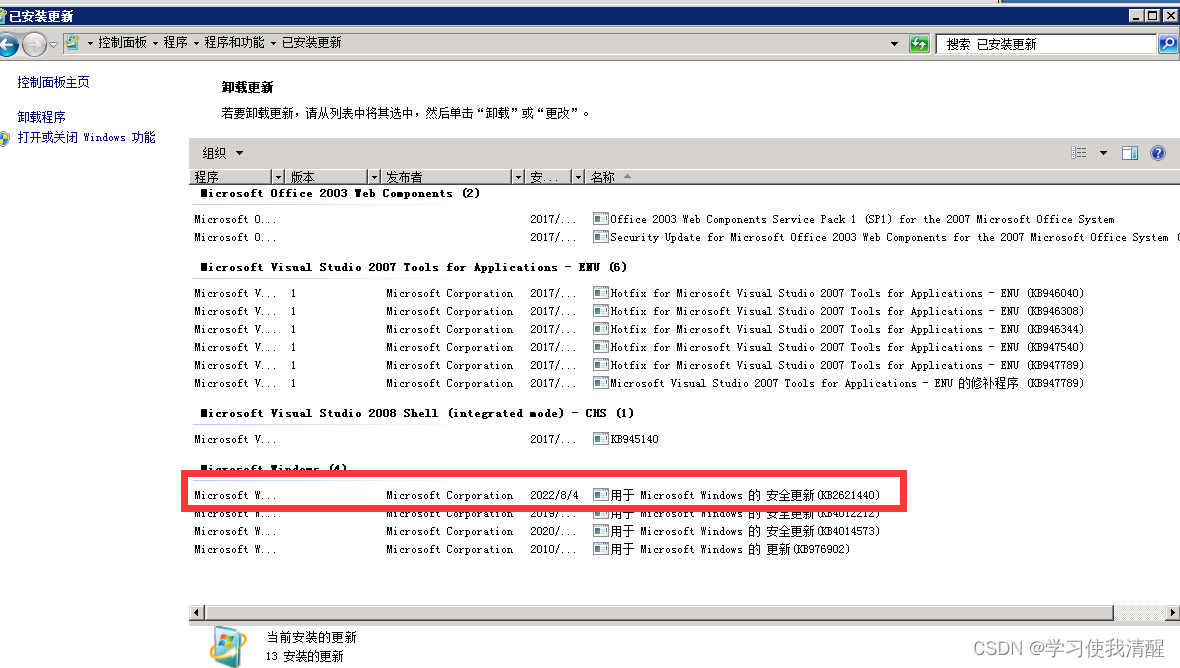
Task: Click the horizontal scrollbar left arrow
Action: click(196, 612)
